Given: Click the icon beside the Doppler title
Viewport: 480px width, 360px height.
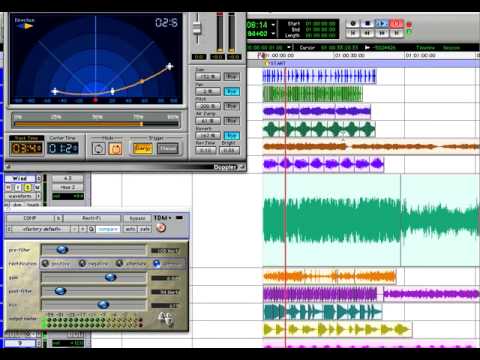Looking at the screenshot, I should tap(242, 167).
